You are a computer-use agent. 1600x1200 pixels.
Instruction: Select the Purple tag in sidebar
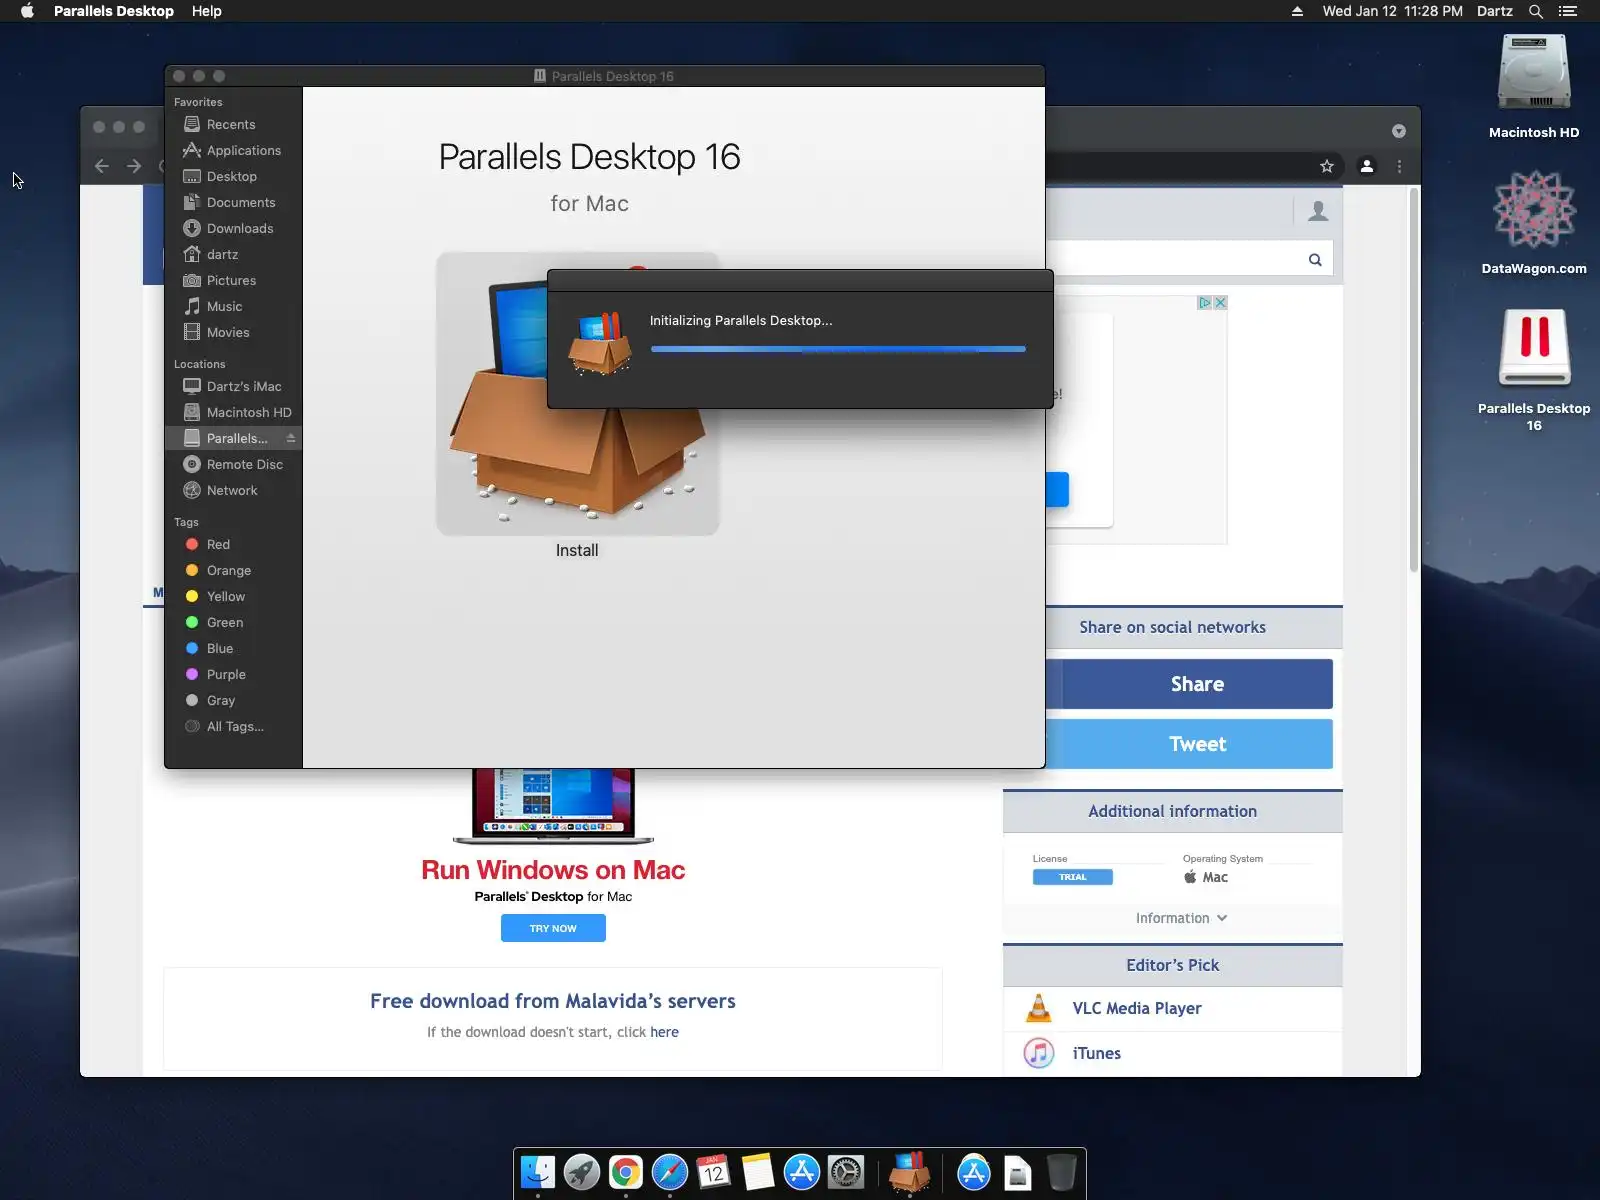pos(233,674)
